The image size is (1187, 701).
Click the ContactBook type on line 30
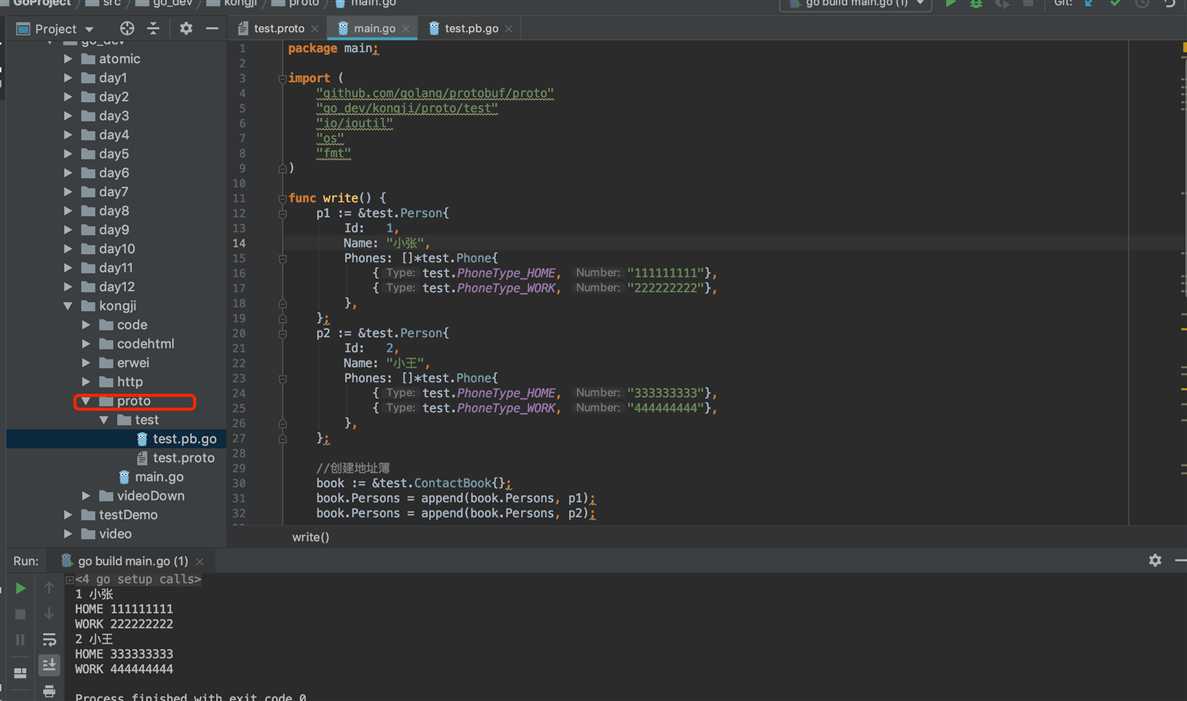coord(453,483)
